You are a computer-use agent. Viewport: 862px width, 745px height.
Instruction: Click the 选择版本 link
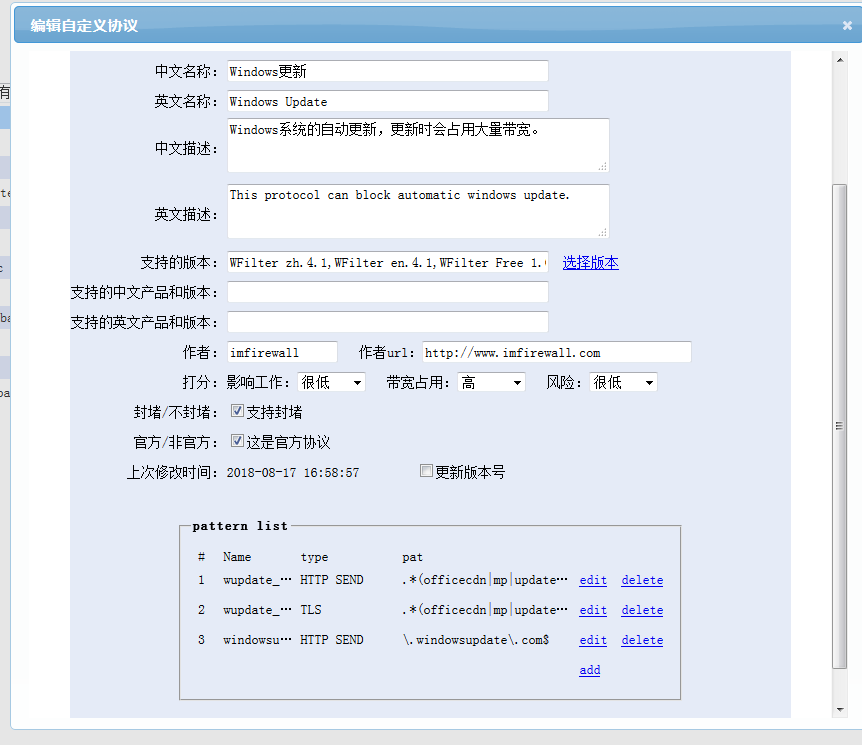[x=590, y=263]
